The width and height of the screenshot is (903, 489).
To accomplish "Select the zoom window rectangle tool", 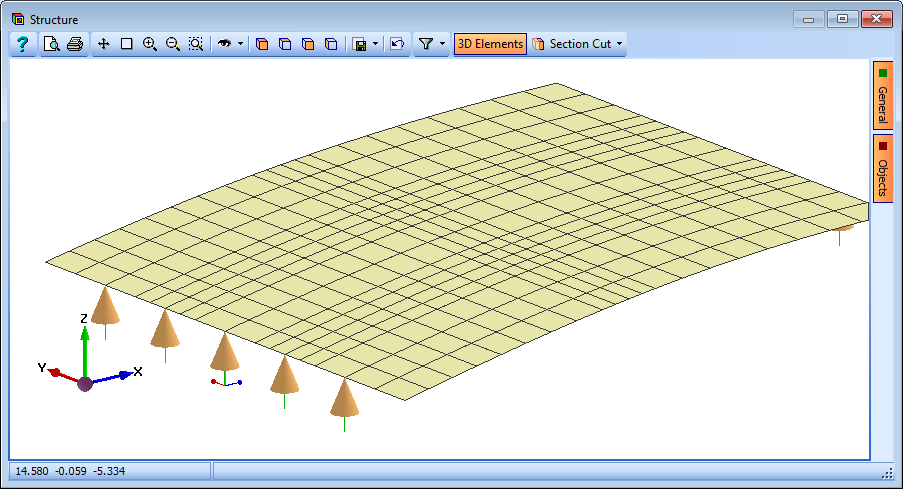I will pos(127,44).
